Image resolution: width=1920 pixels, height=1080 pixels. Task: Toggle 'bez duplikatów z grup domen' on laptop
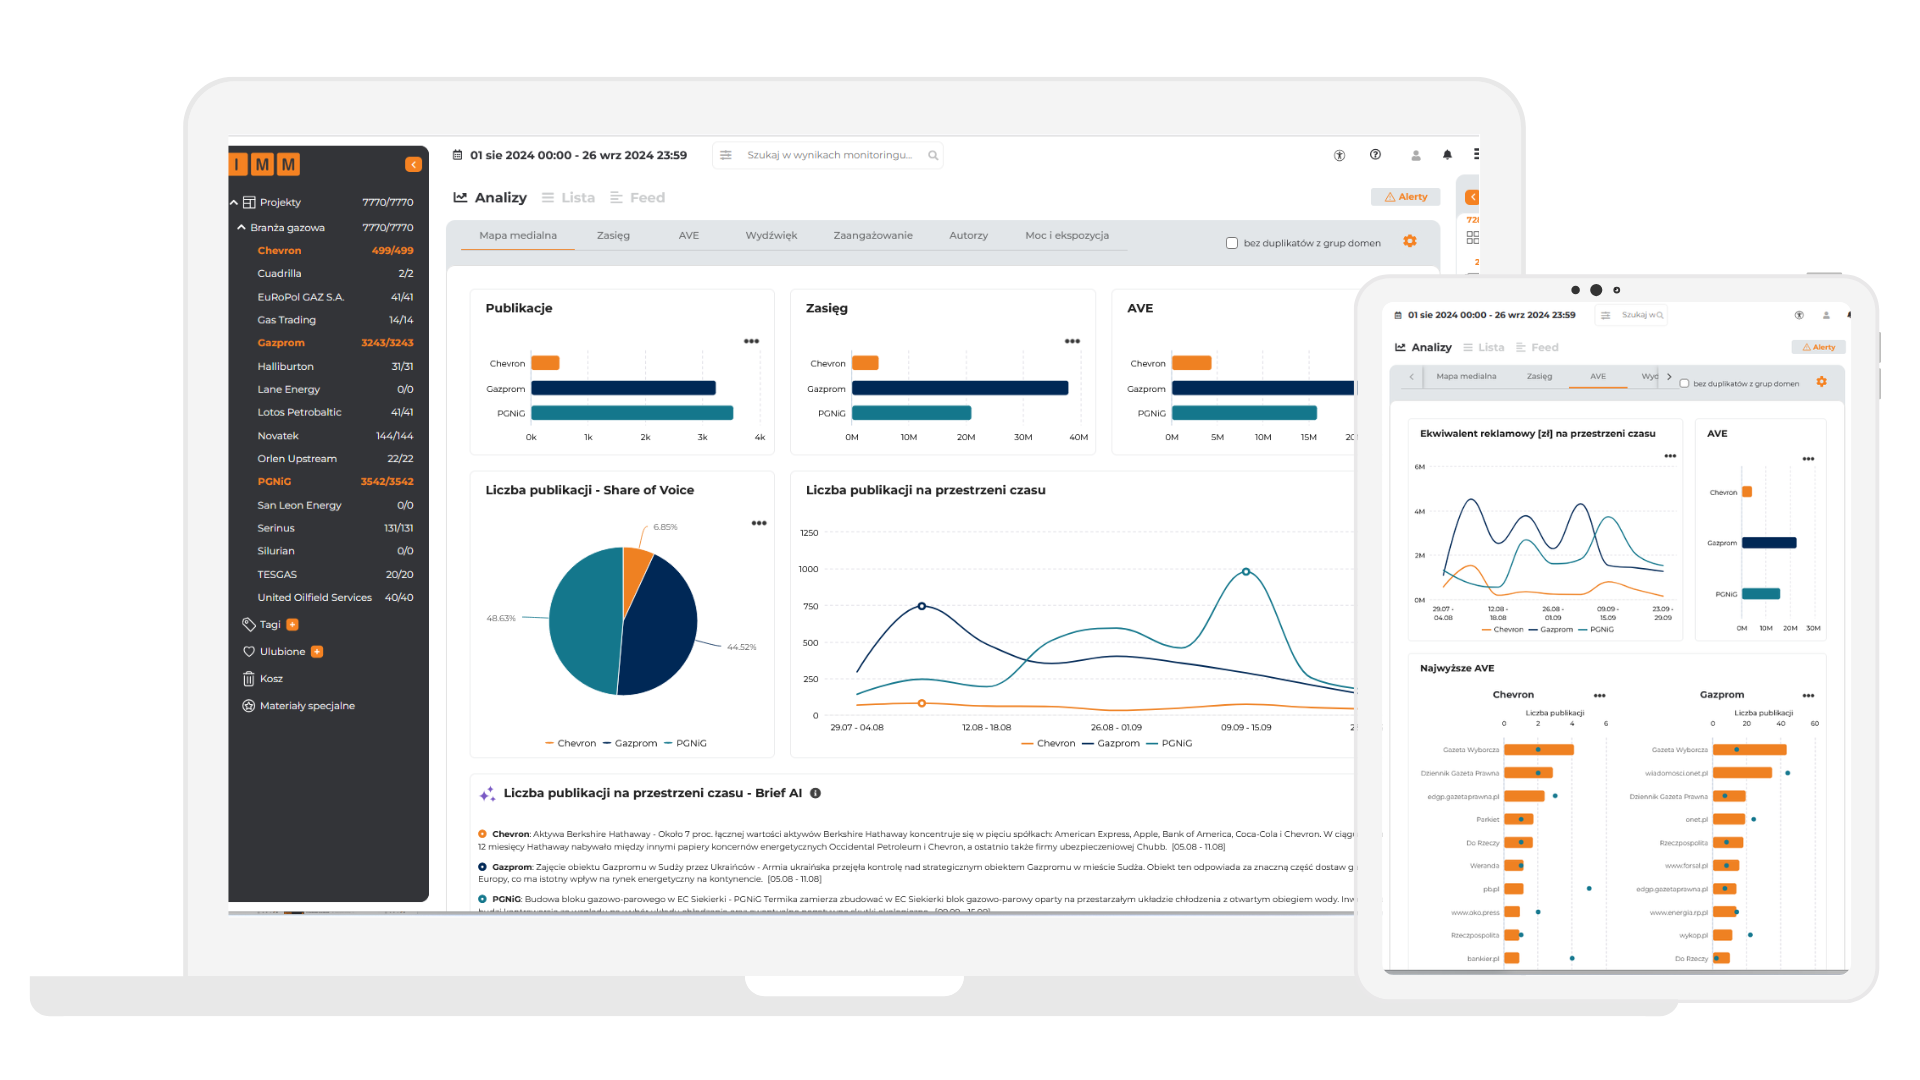tap(1232, 243)
